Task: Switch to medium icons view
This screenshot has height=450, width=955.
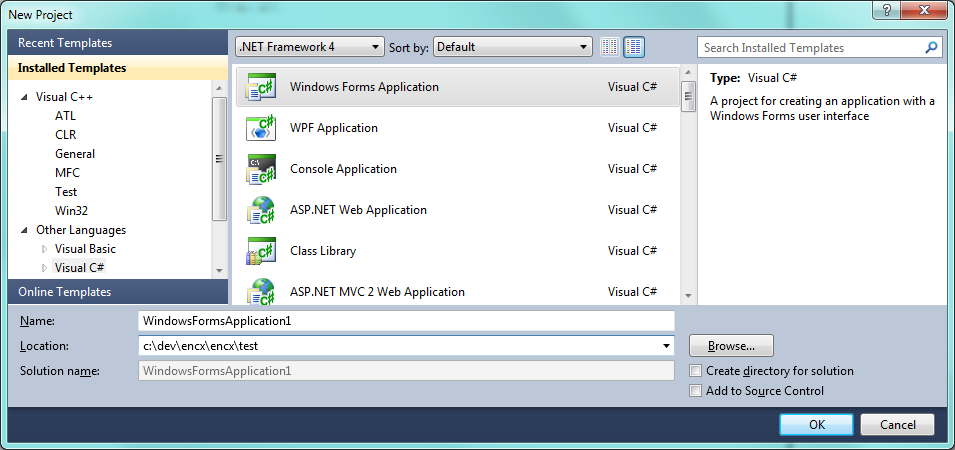Action: pos(635,47)
